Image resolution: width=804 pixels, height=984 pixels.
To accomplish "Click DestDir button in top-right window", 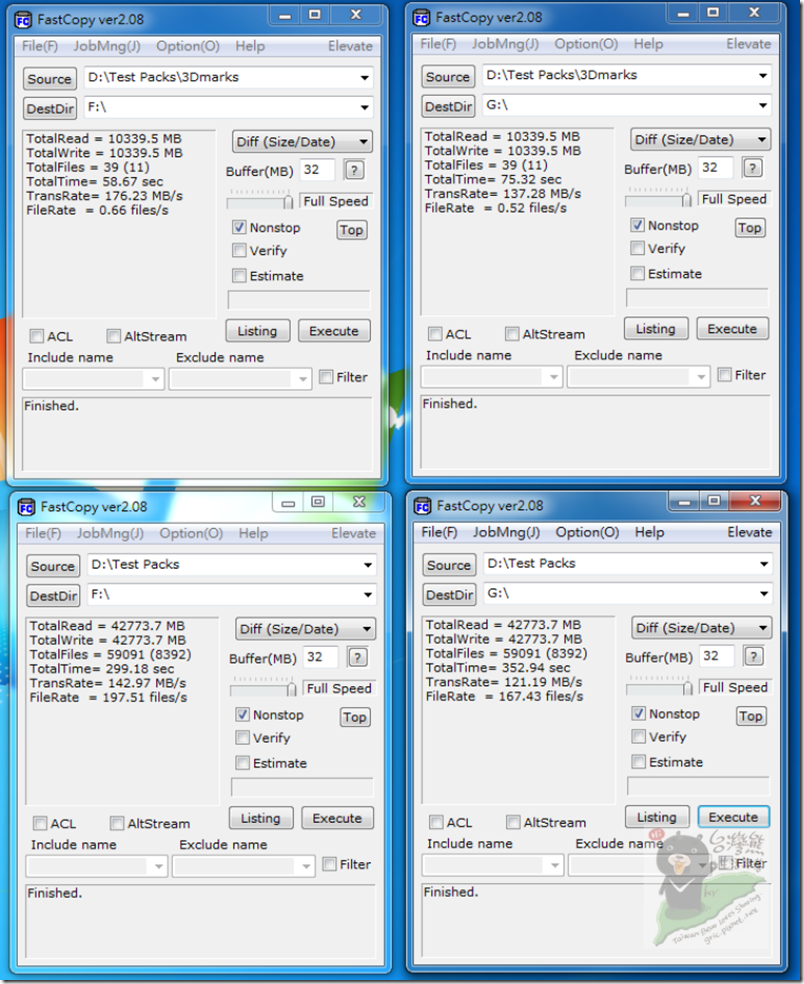I will pos(448,107).
